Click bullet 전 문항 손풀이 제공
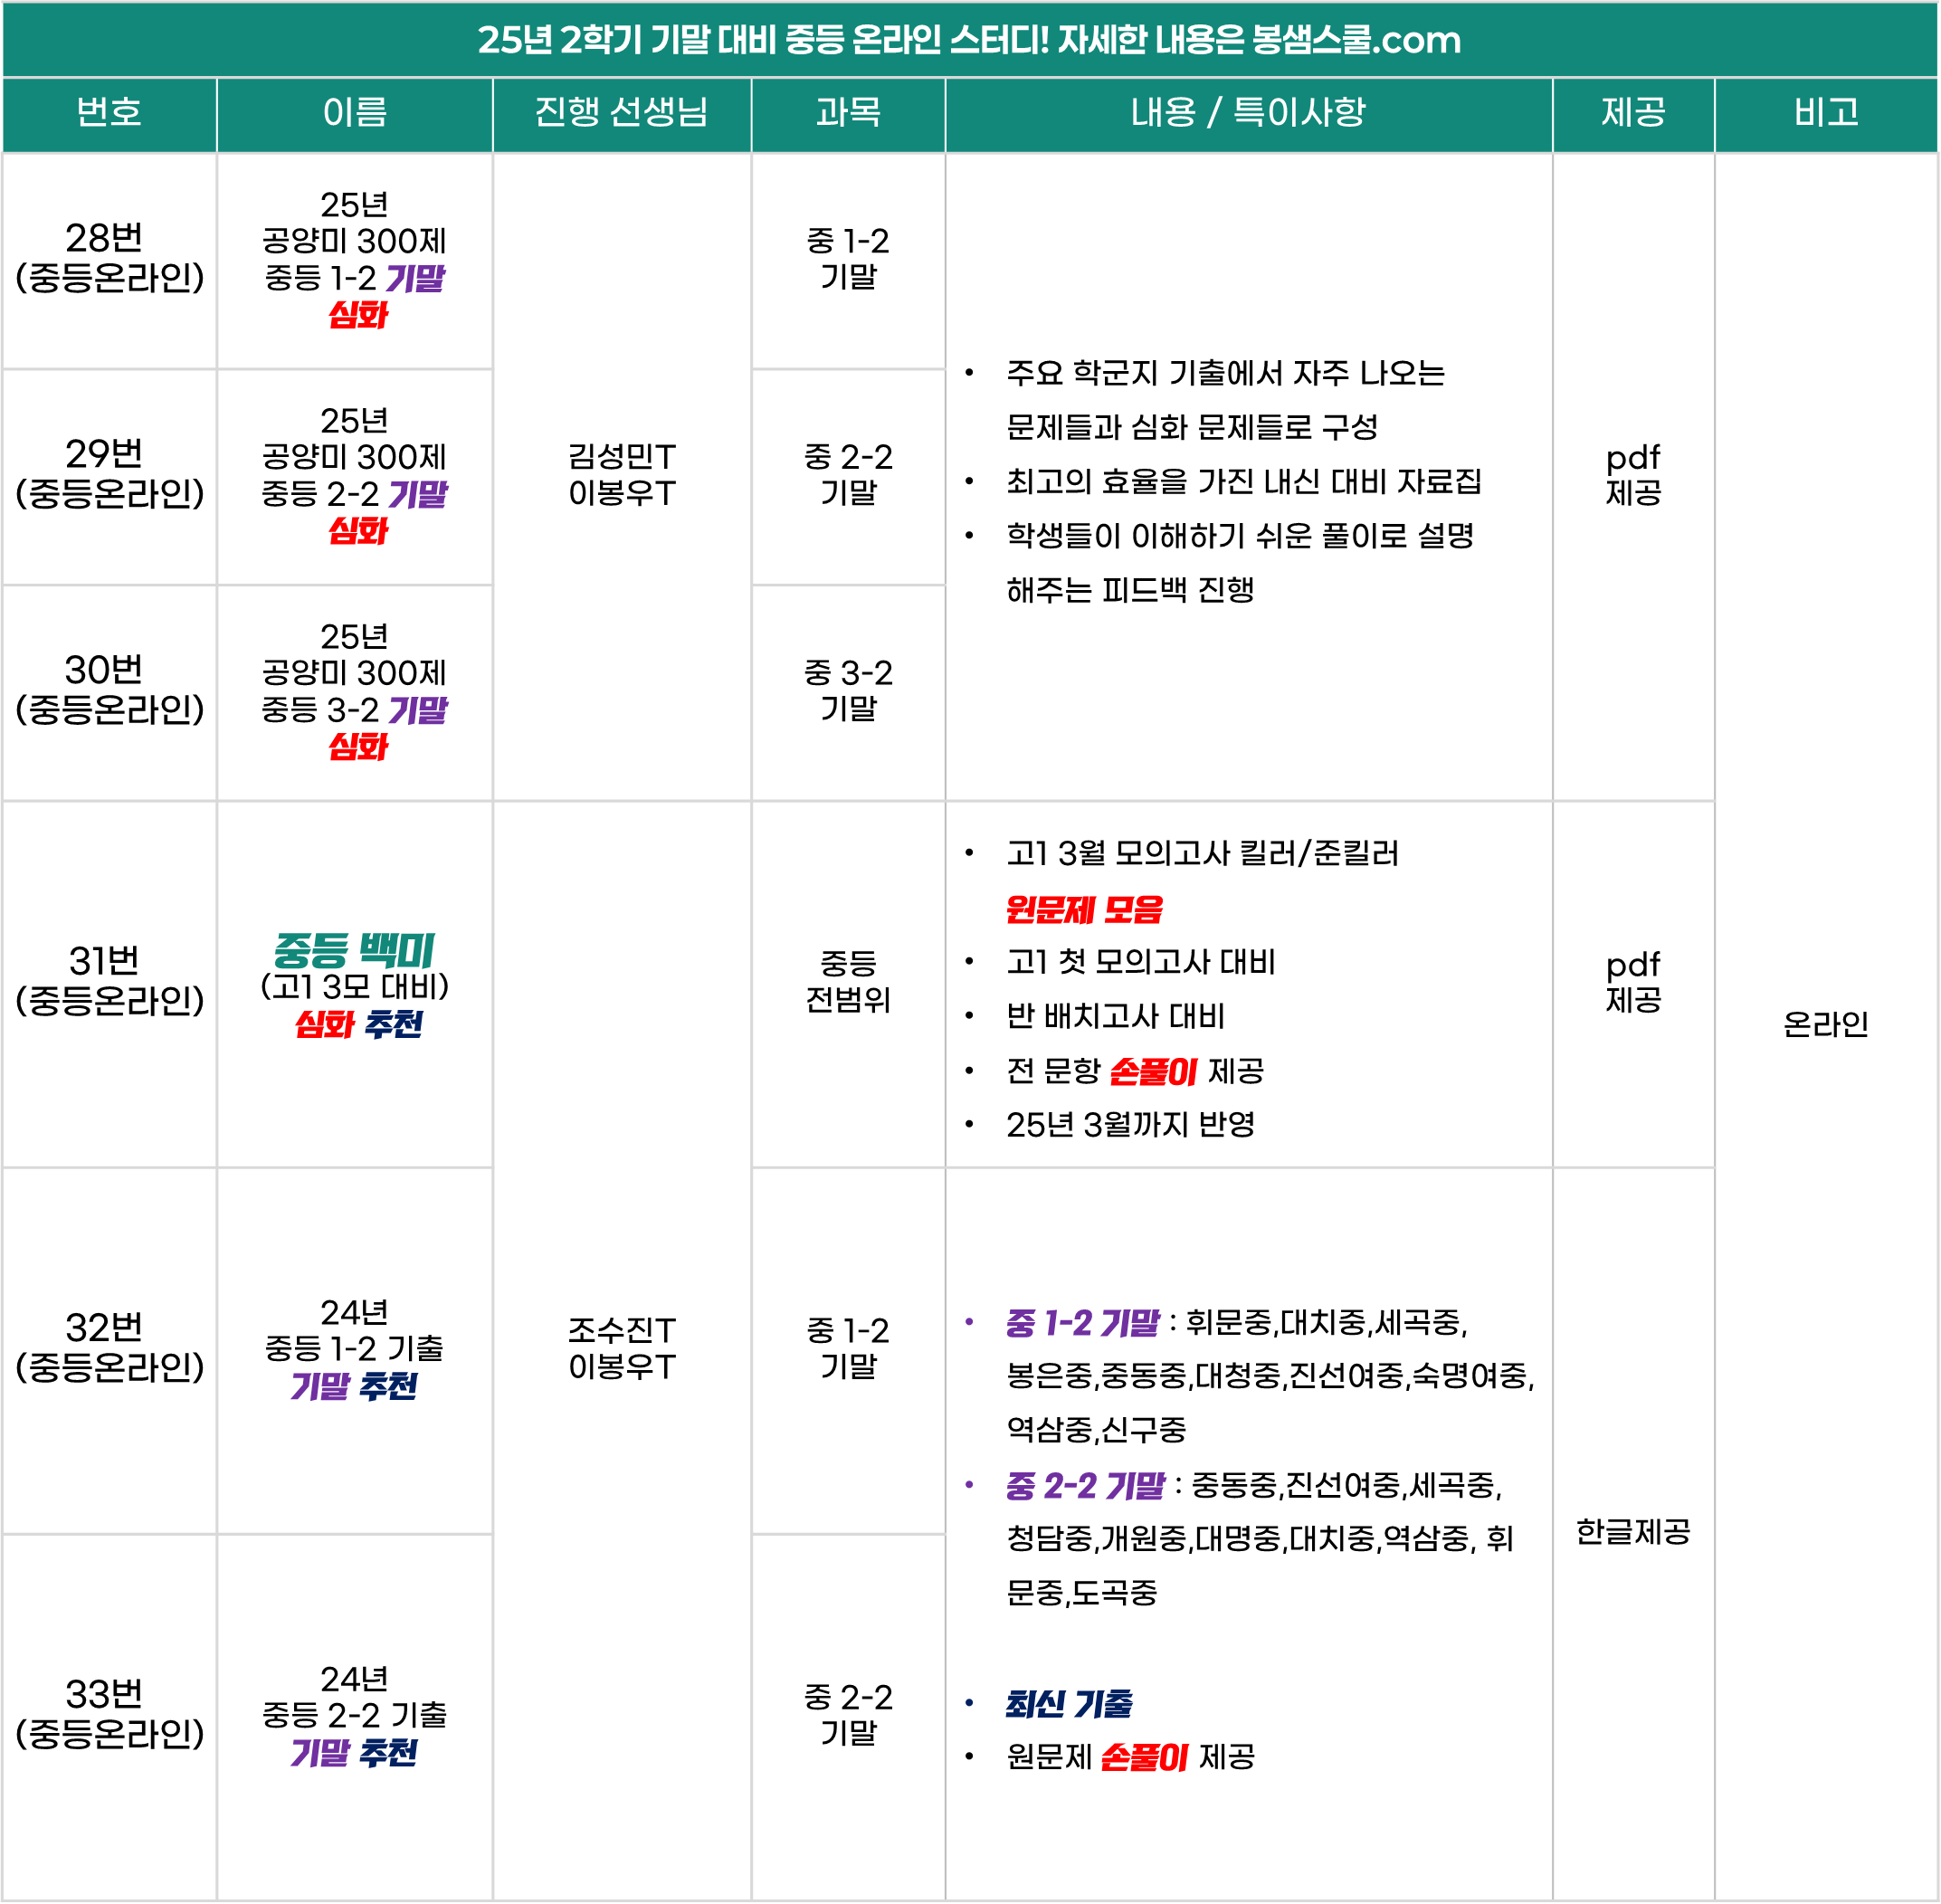1941x1904 pixels. 1135,1072
